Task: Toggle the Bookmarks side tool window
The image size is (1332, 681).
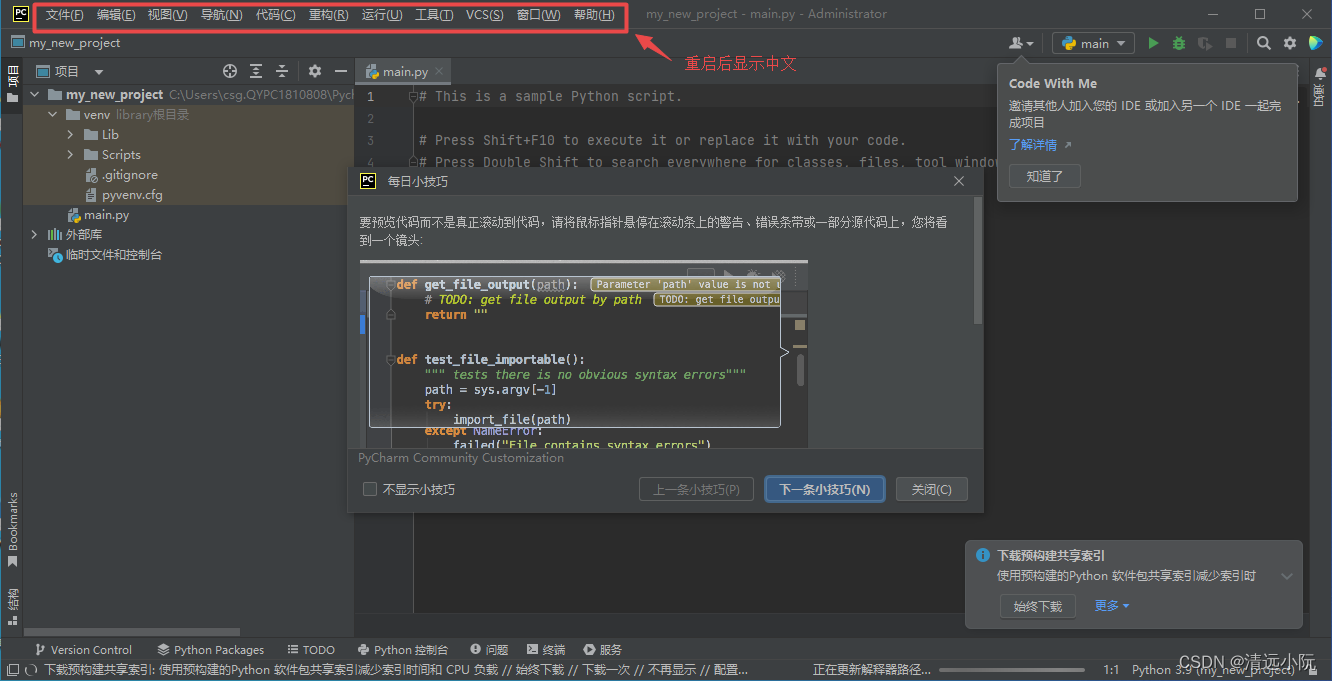Action: (12, 528)
